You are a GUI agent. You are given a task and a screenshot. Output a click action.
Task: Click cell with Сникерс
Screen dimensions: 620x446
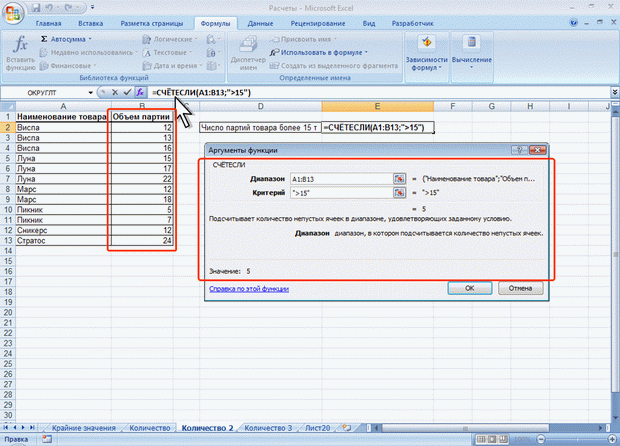[x=62, y=231]
